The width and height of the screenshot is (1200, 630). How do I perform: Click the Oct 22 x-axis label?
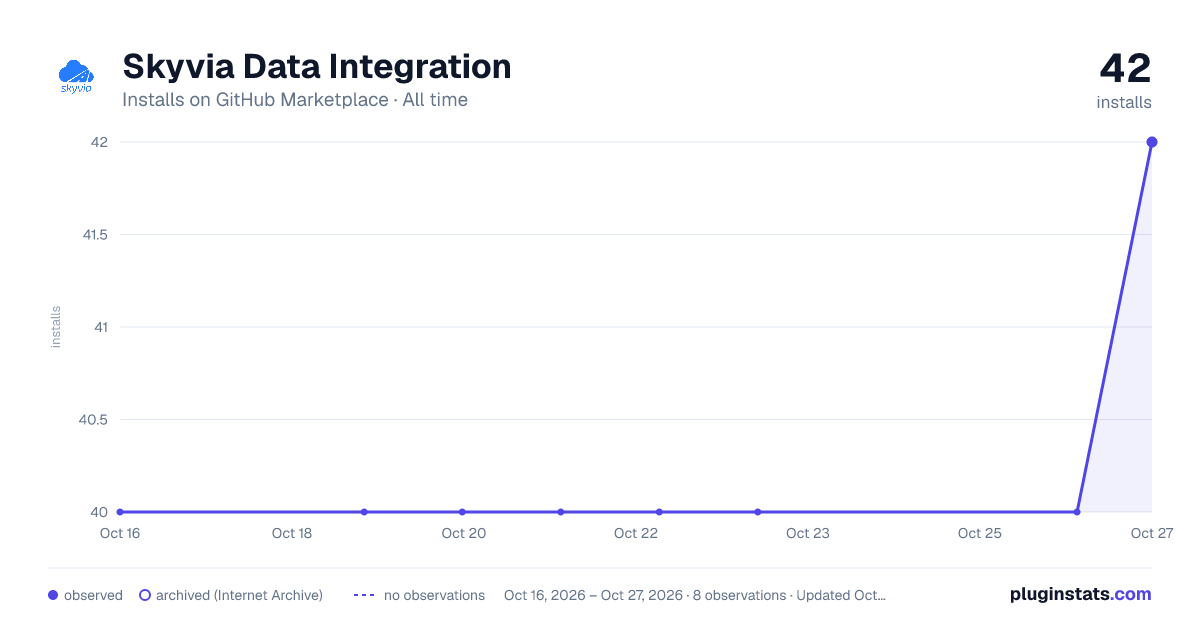click(636, 533)
